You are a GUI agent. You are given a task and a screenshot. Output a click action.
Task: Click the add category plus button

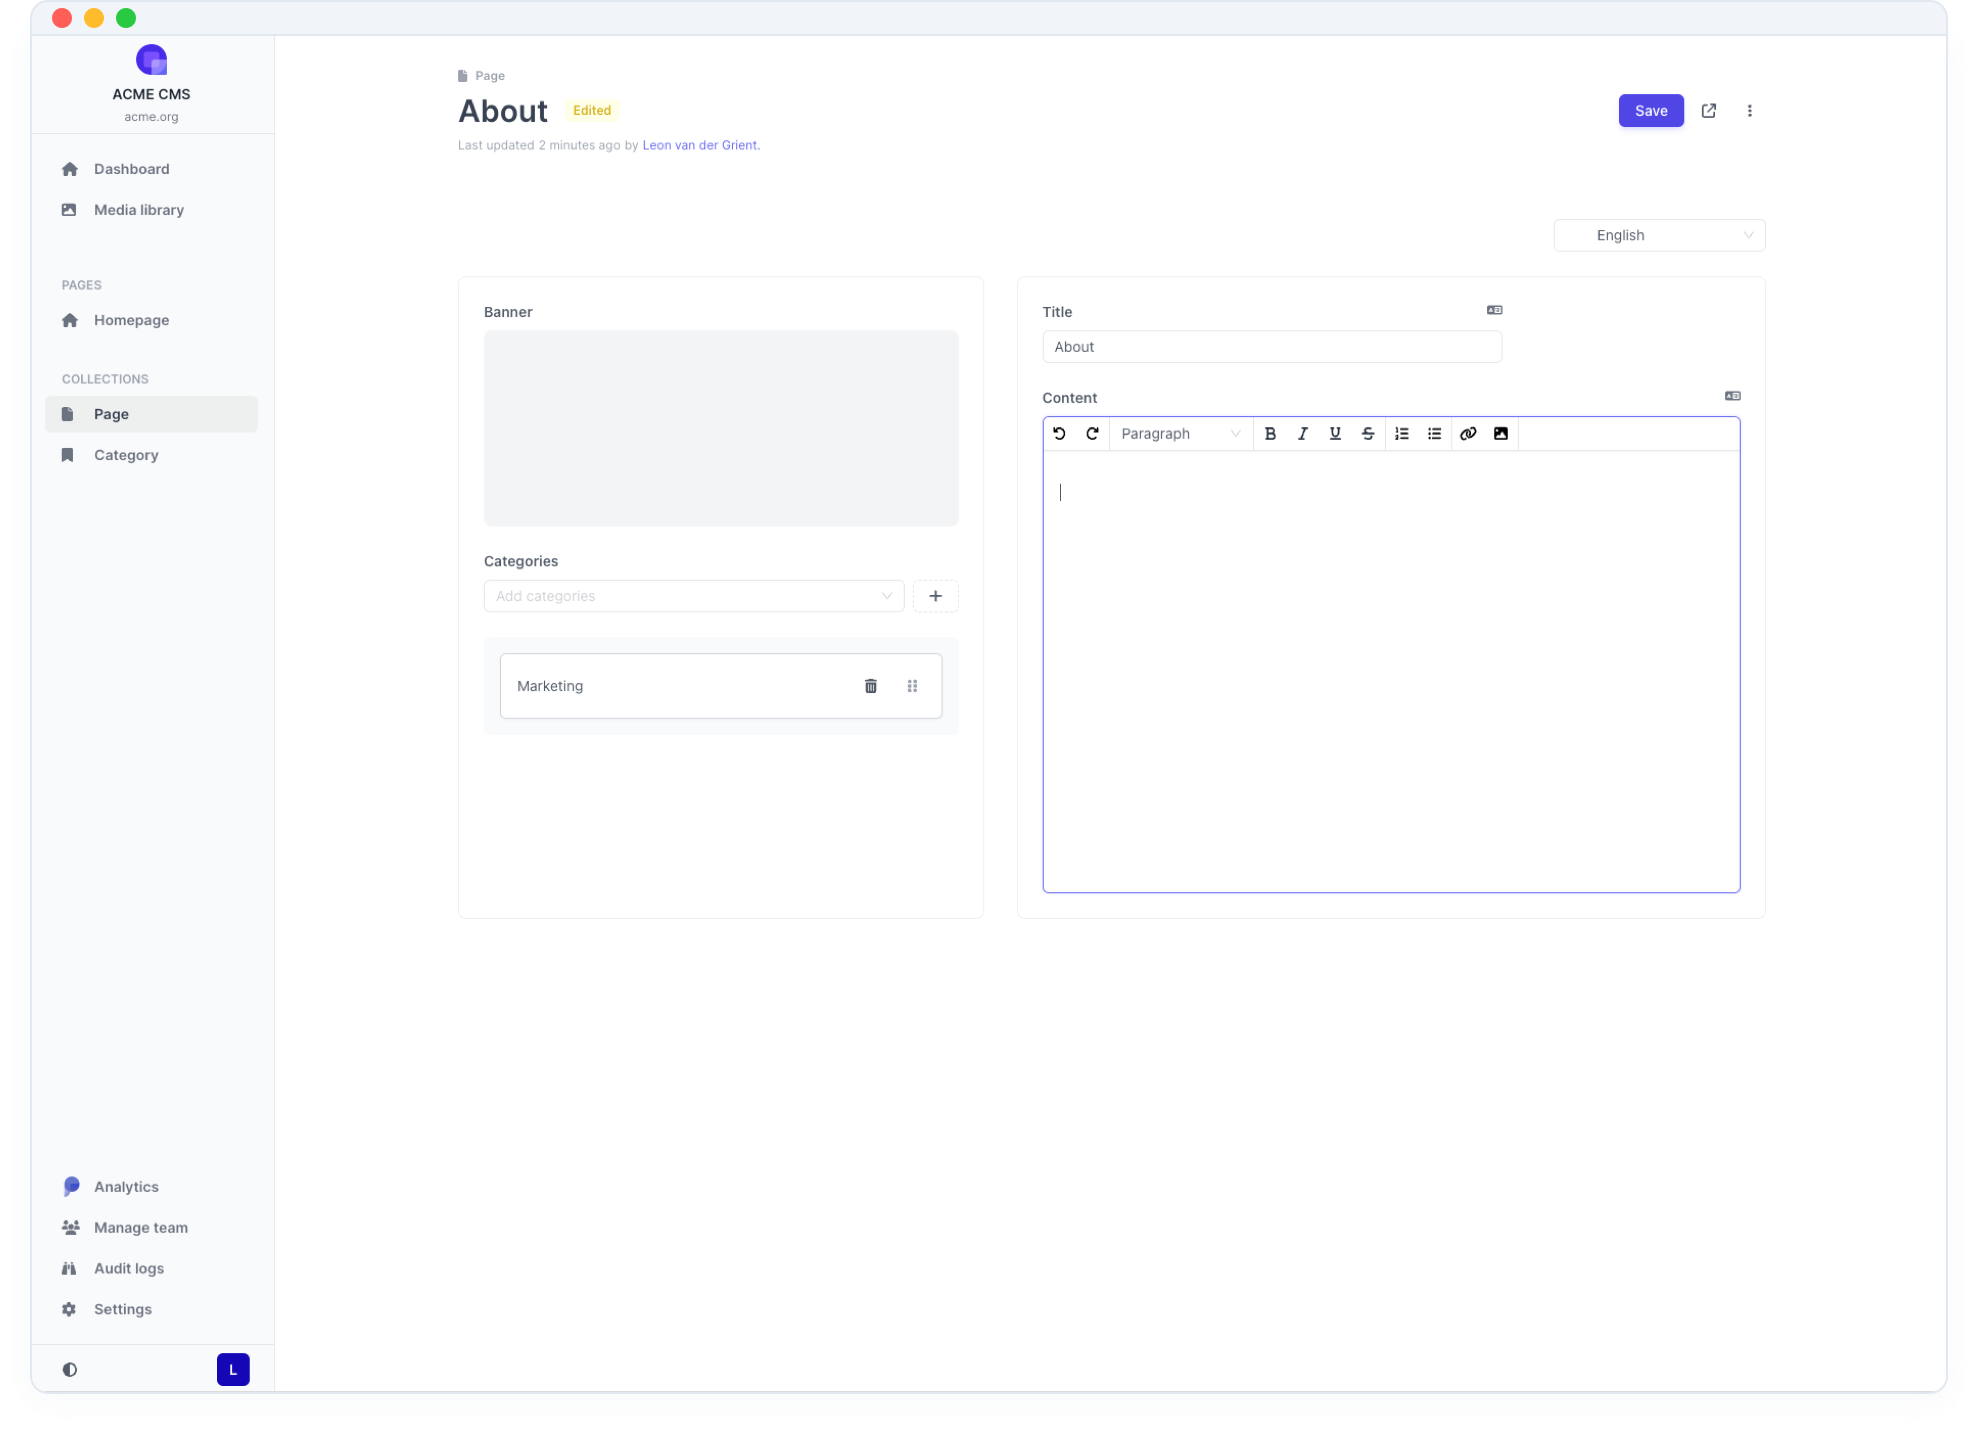935,596
